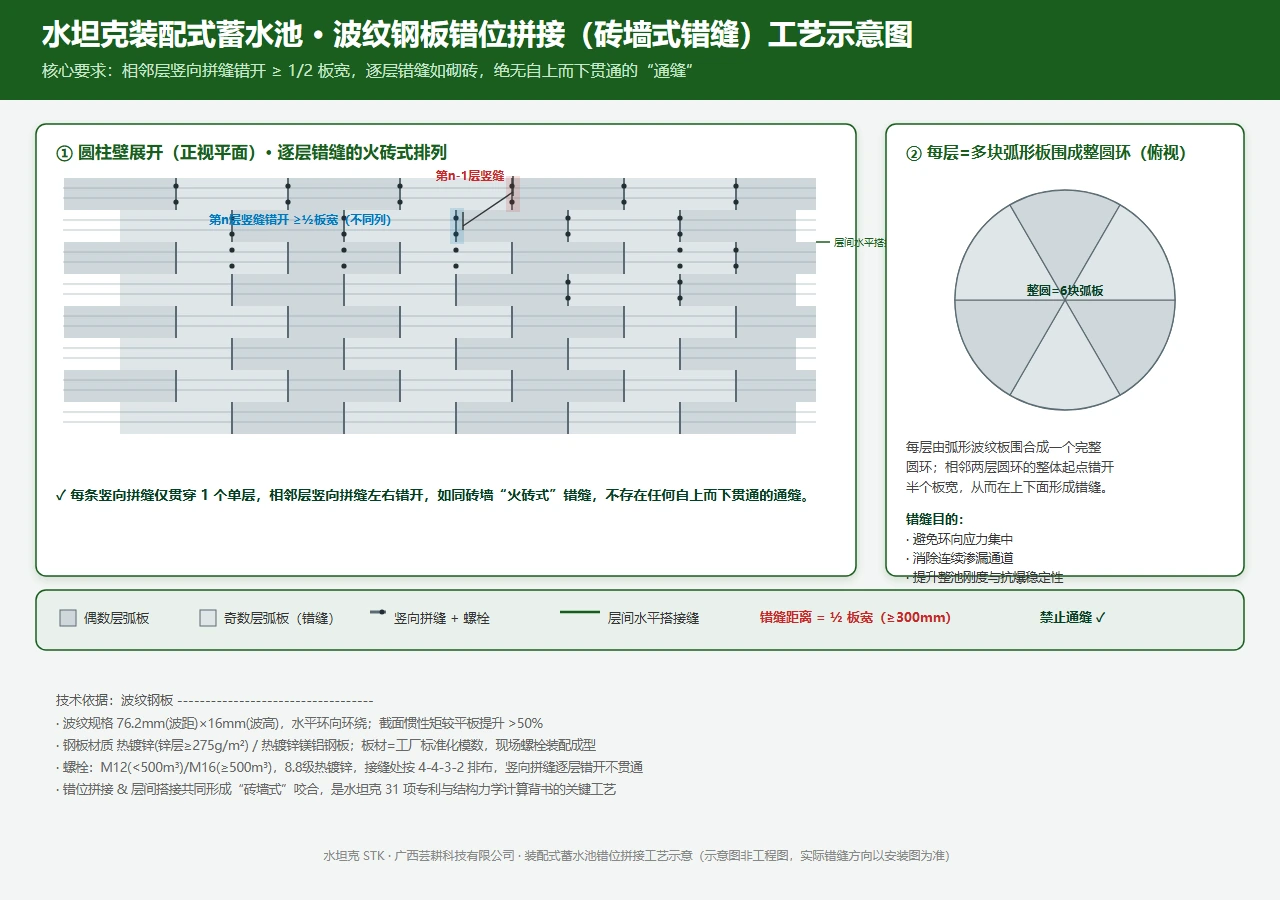This screenshot has height=900, width=1280.
Task: Select the main title 水坦克装配式蓄水池 heading
Action: point(477,35)
